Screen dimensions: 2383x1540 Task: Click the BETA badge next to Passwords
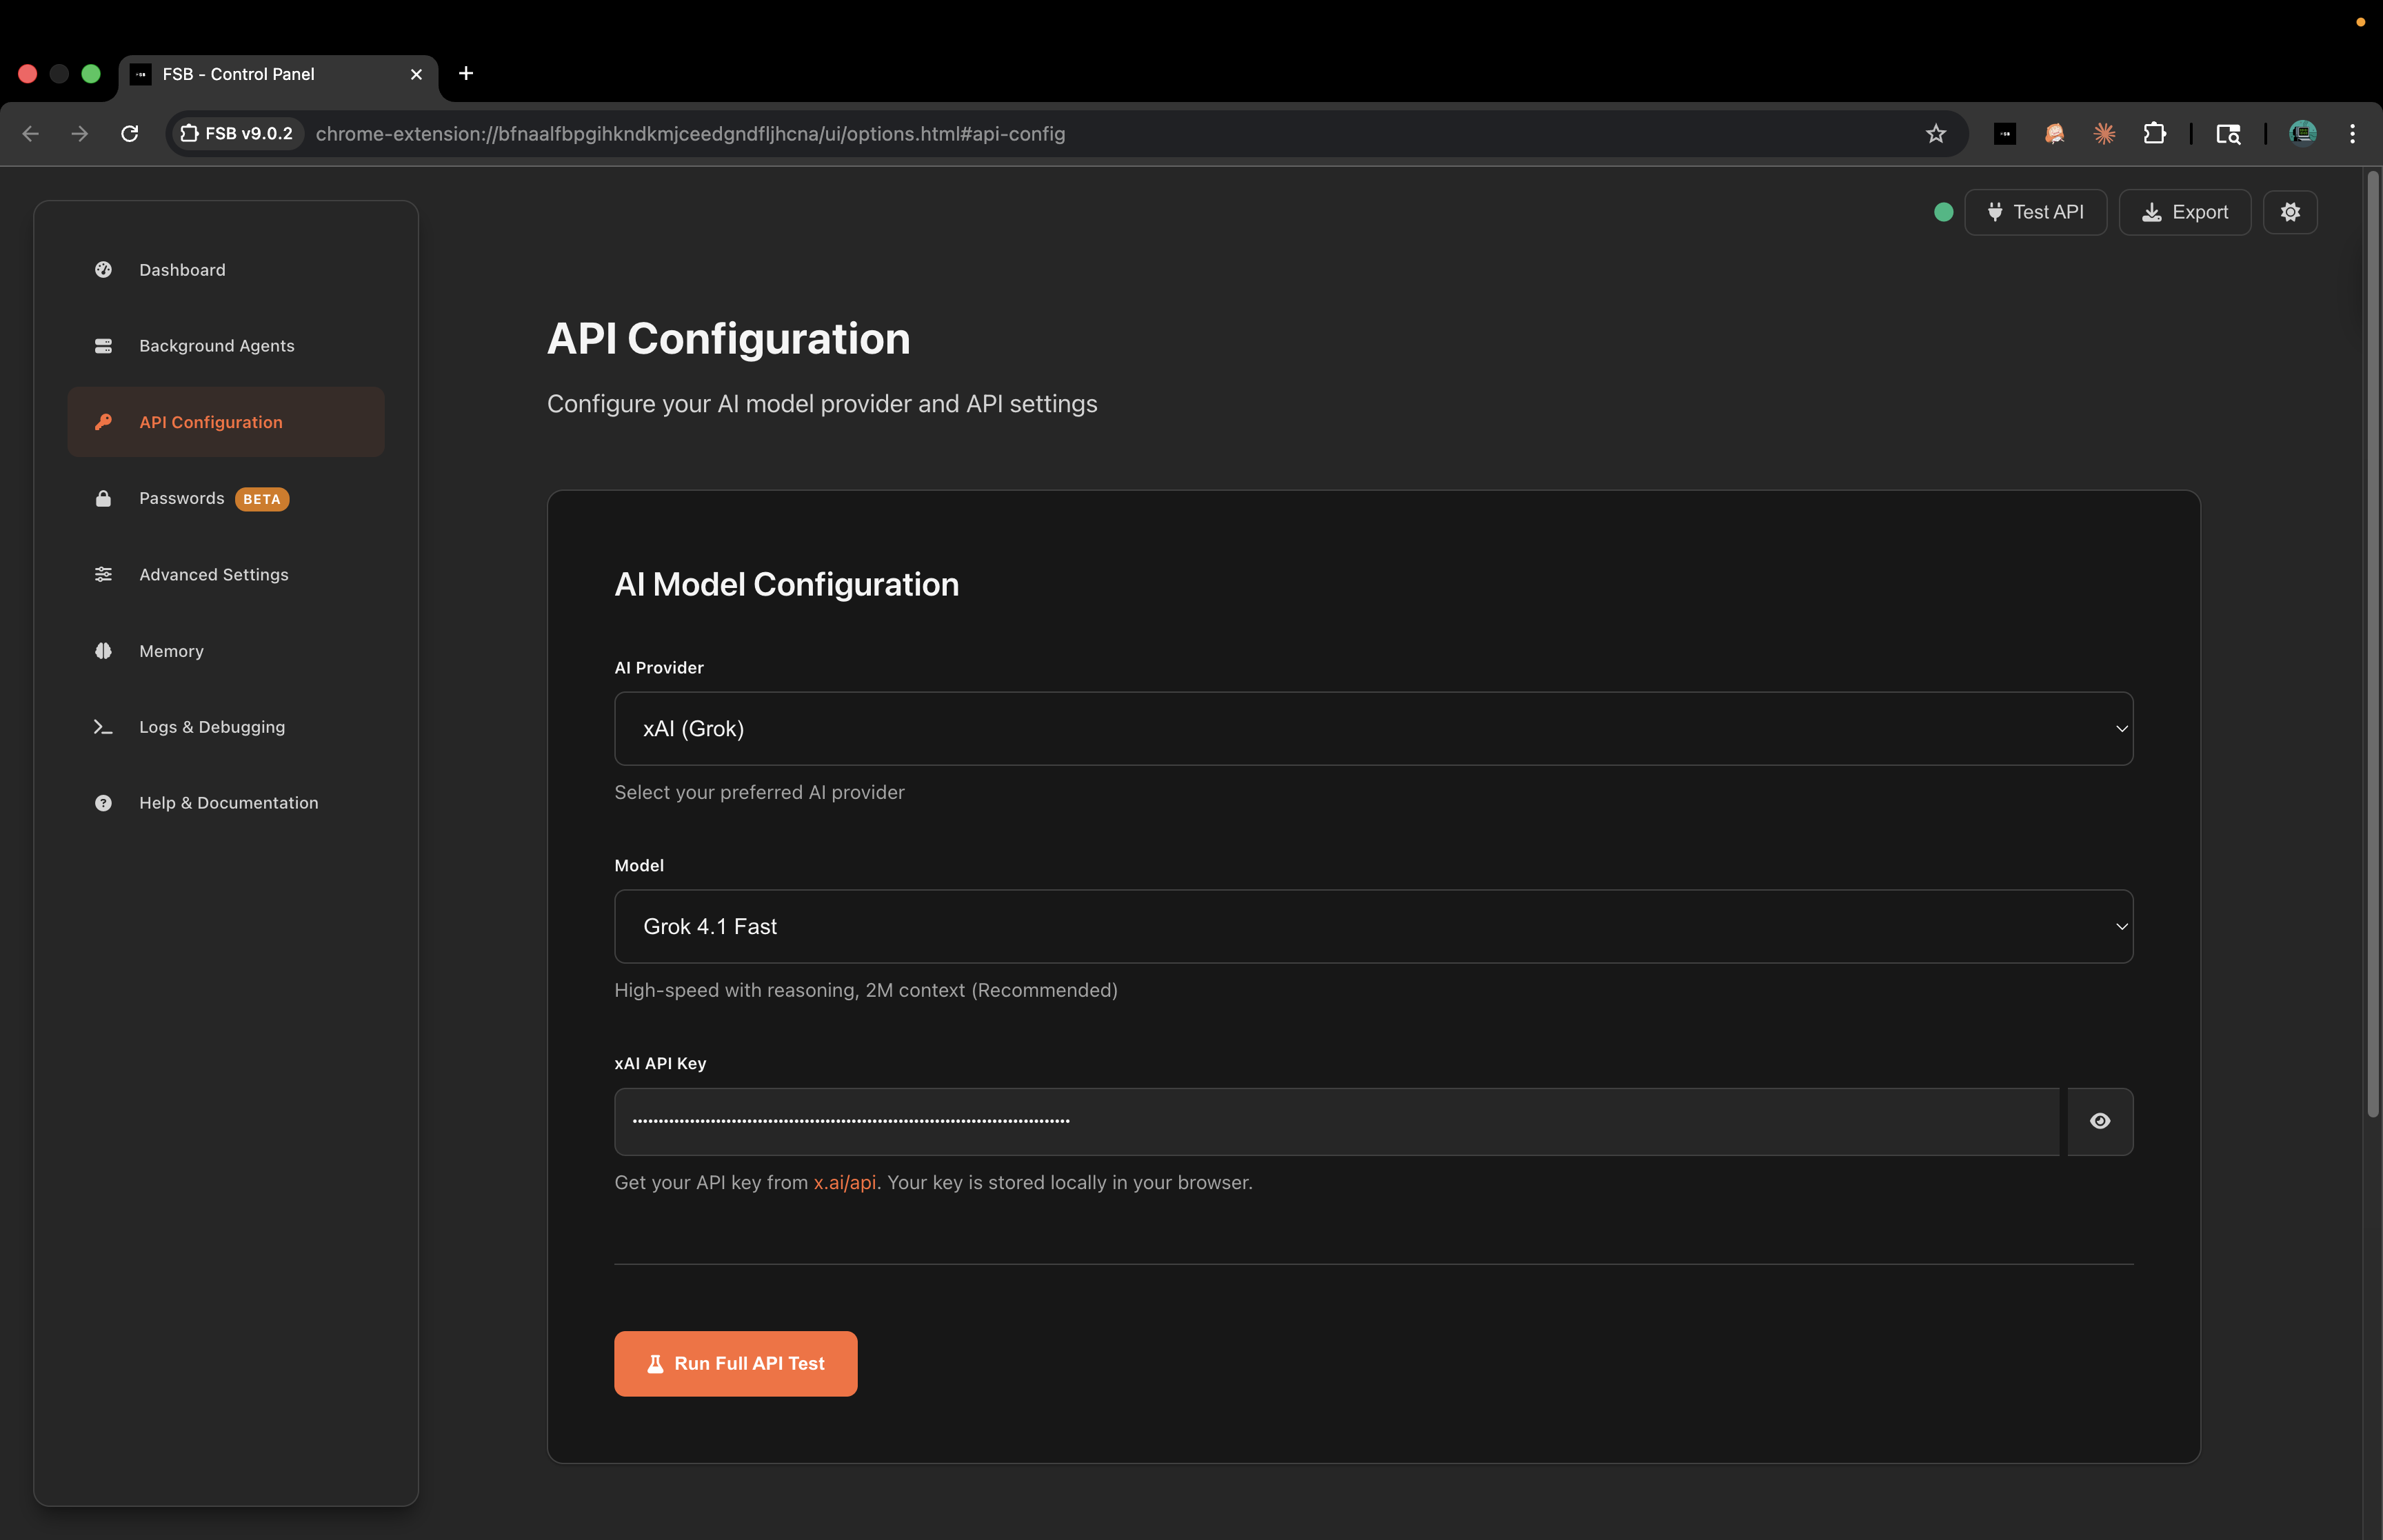(262, 499)
